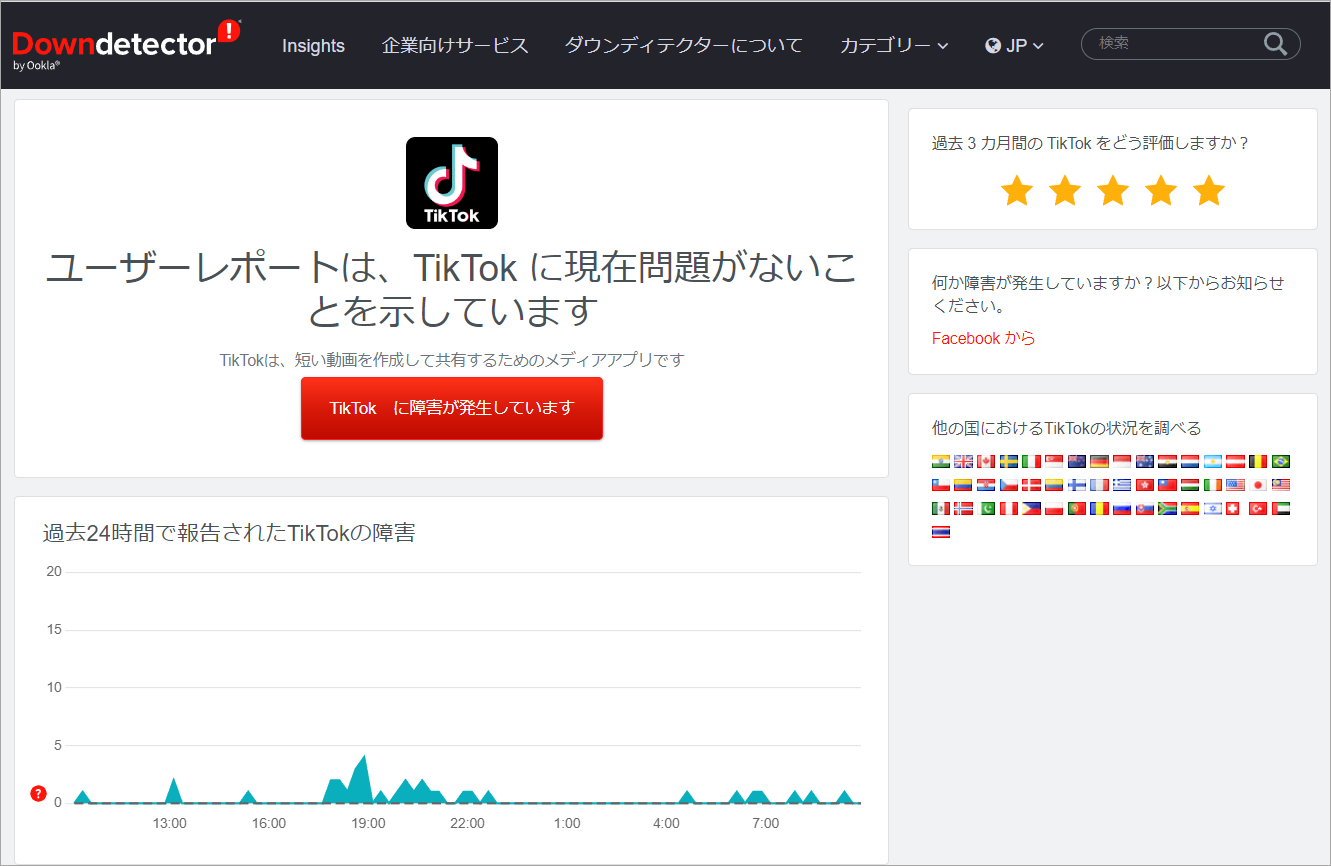Image resolution: width=1331 pixels, height=866 pixels.
Task: Click the 過去24時間で報告されたTikTokの障害 heading
Action: [x=229, y=533]
